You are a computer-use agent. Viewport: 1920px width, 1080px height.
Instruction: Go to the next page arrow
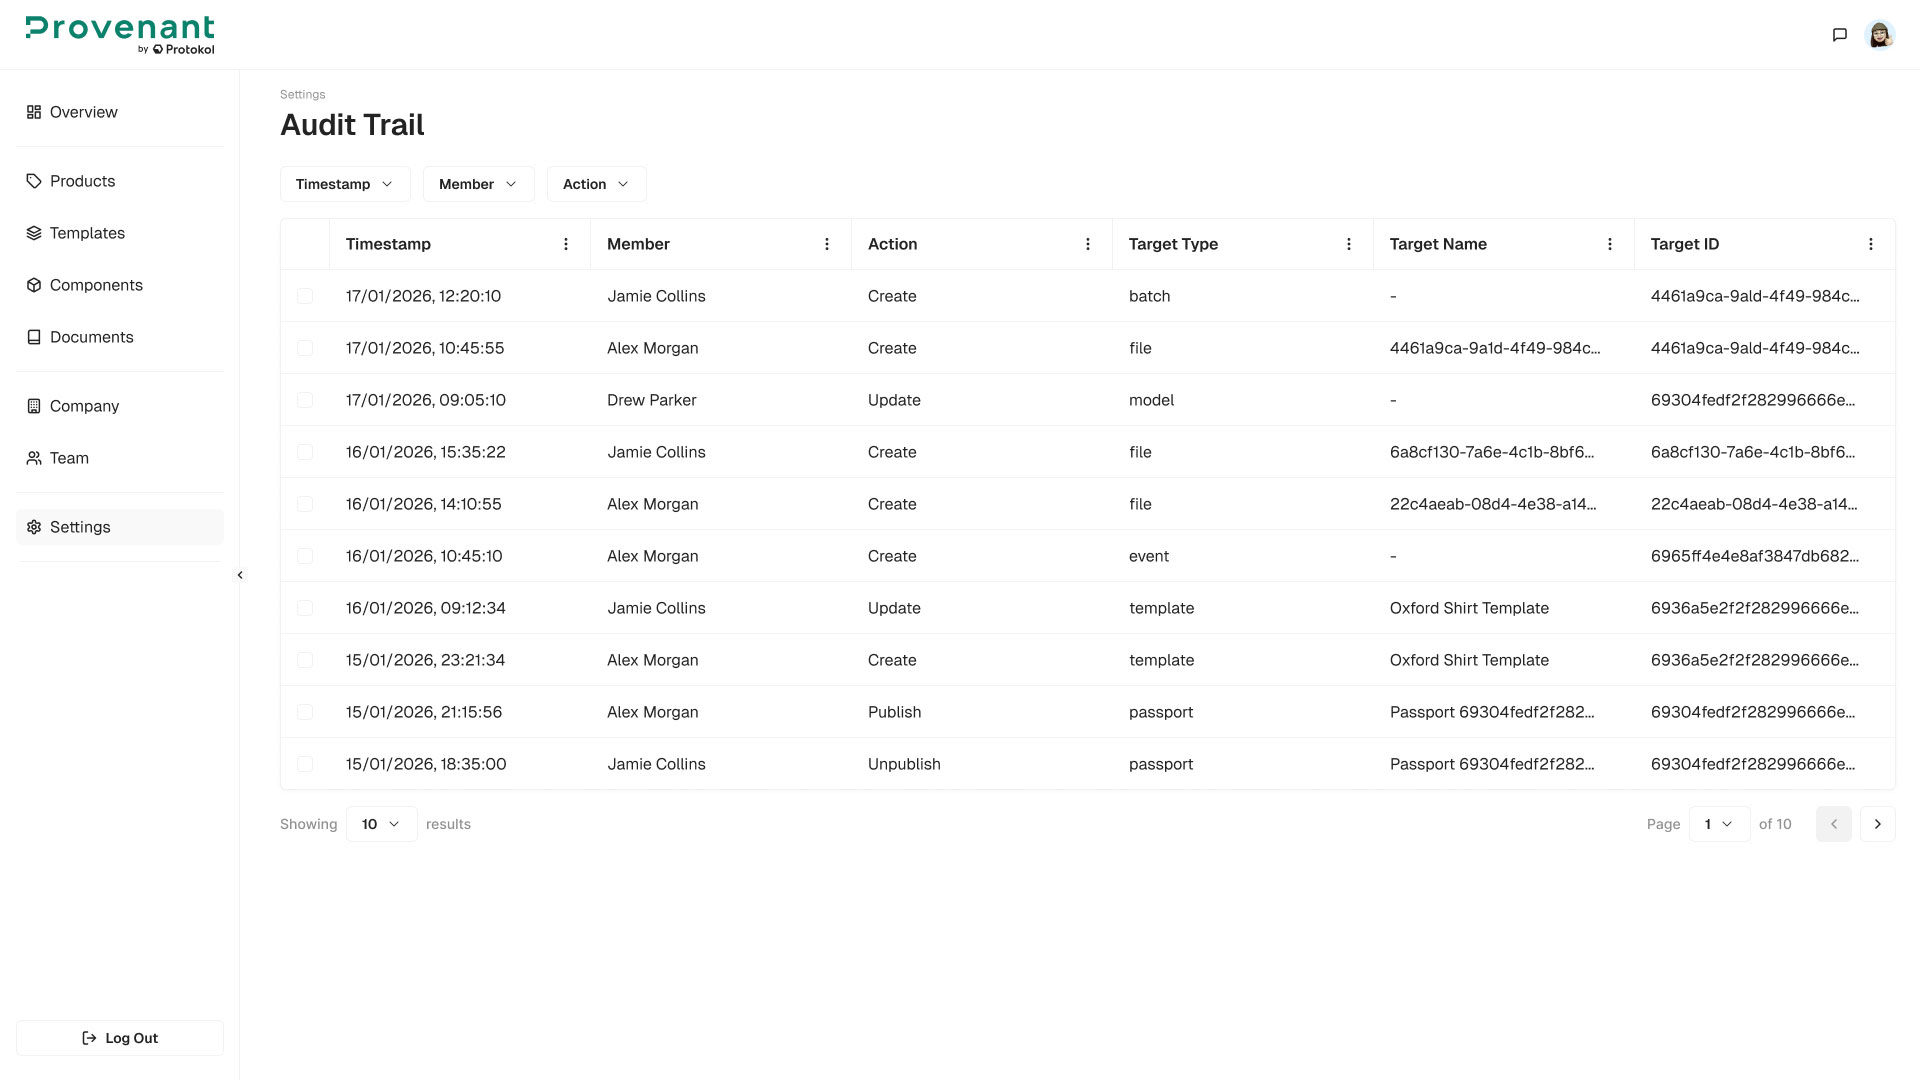click(1878, 824)
